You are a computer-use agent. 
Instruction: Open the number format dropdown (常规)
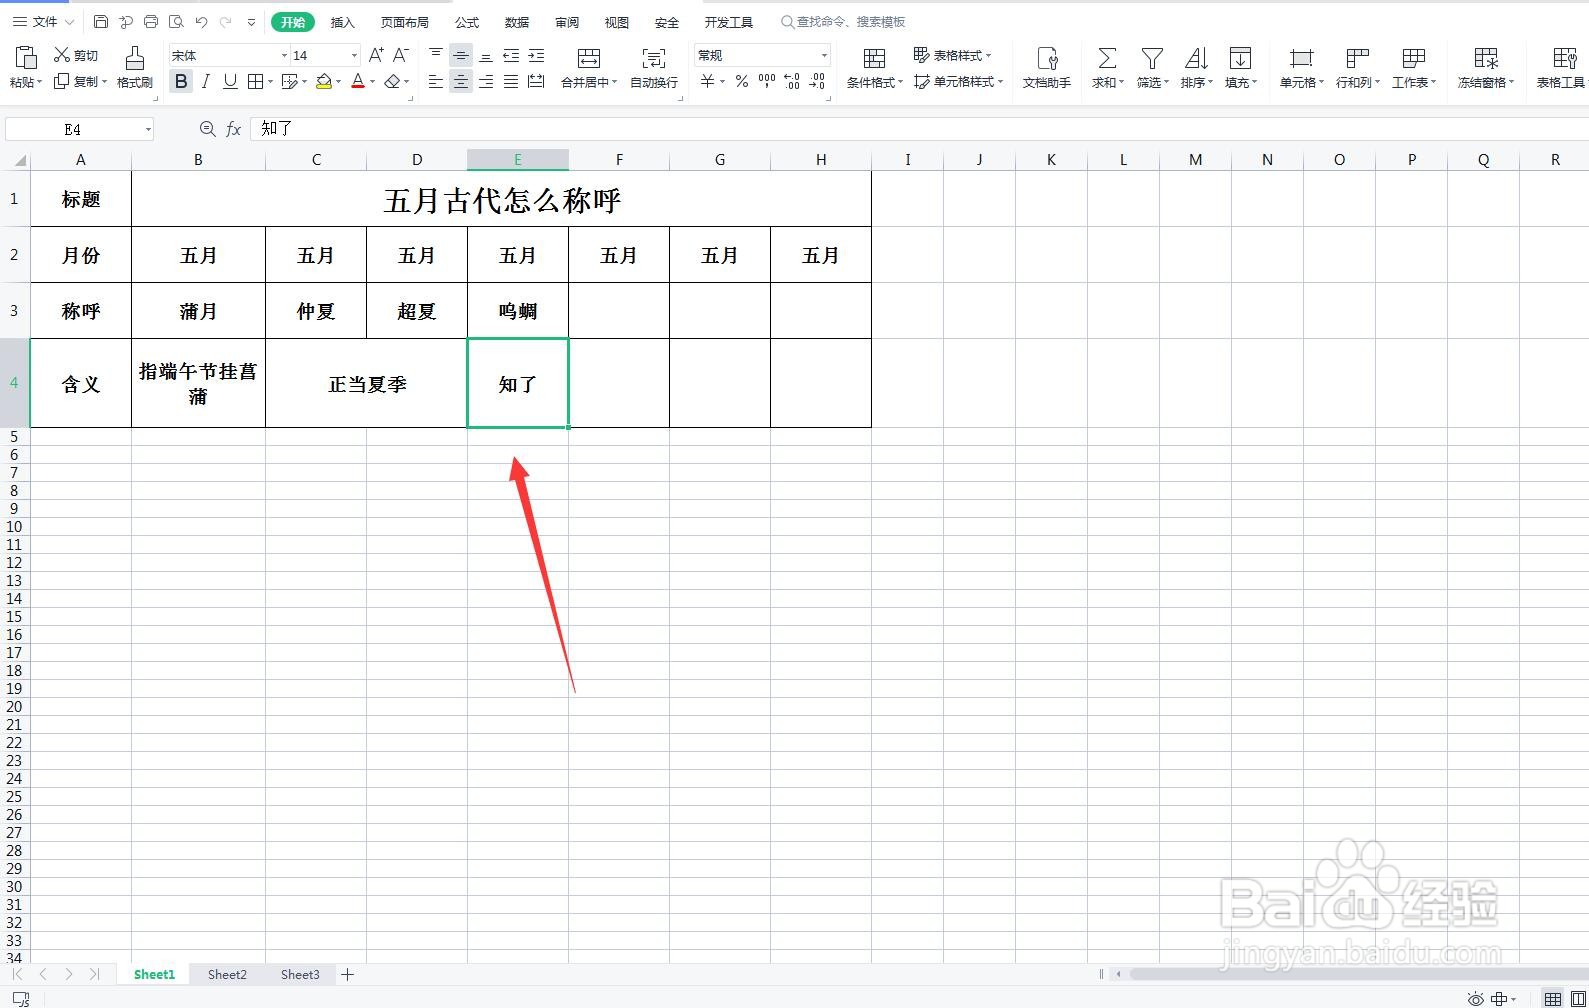824,55
